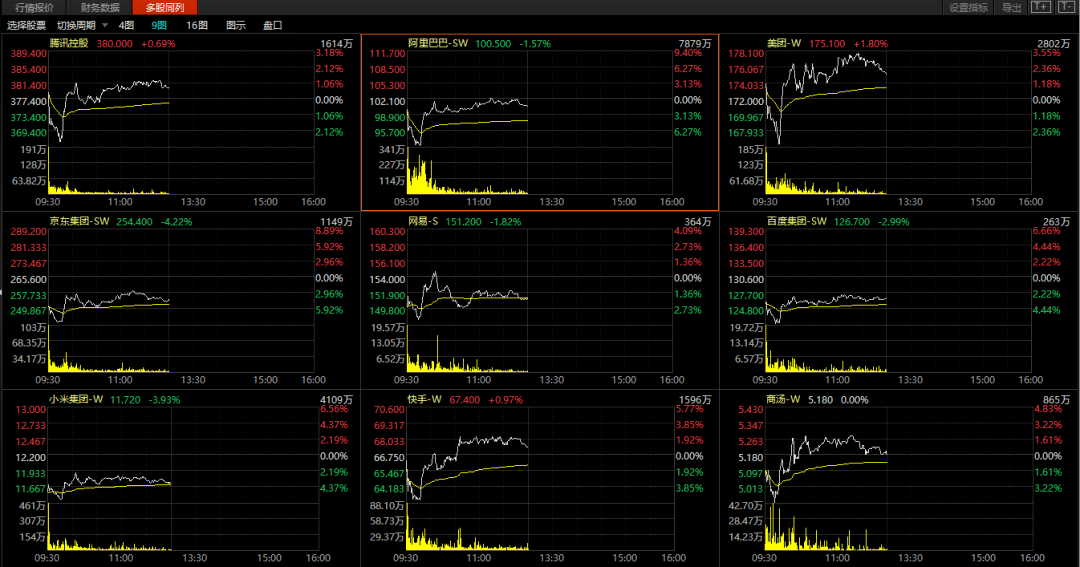The width and height of the screenshot is (1080, 567).
Task: Click 美团-W price 175.100
Action: click(827, 43)
